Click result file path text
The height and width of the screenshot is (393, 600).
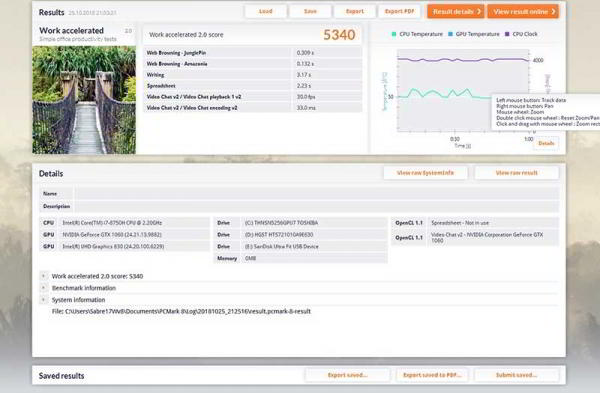[181, 311]
